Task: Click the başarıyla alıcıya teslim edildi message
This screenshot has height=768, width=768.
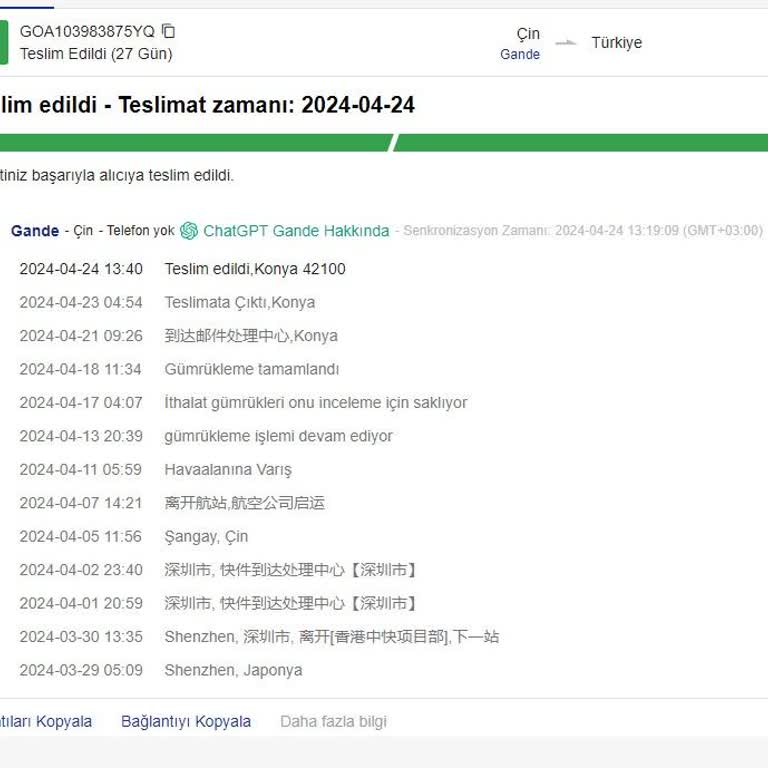Action: (117, 175)
